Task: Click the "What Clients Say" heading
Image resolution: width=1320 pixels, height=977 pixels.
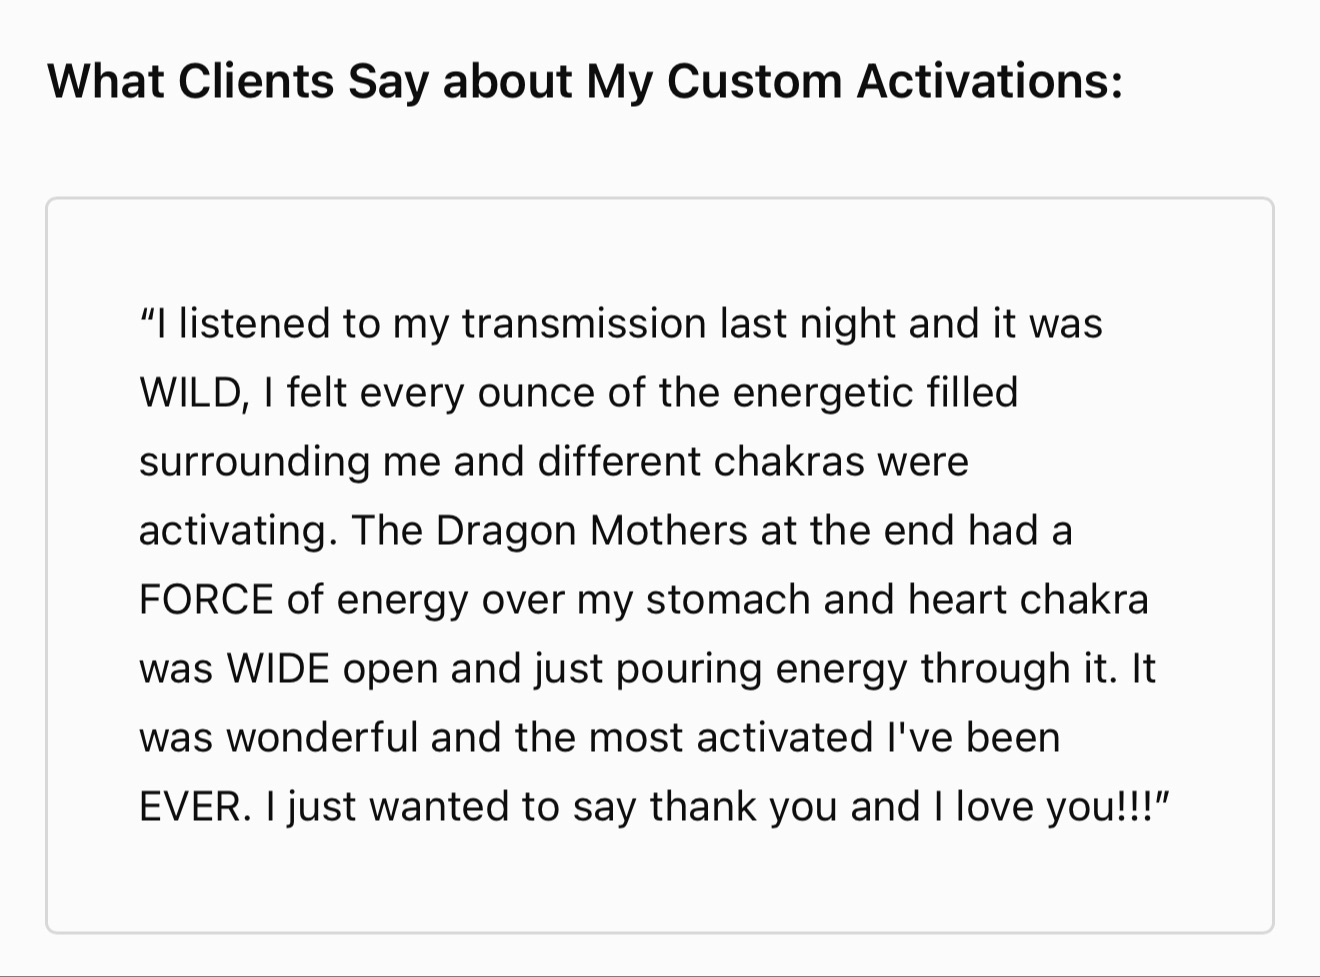Action: tap(585, 81)
